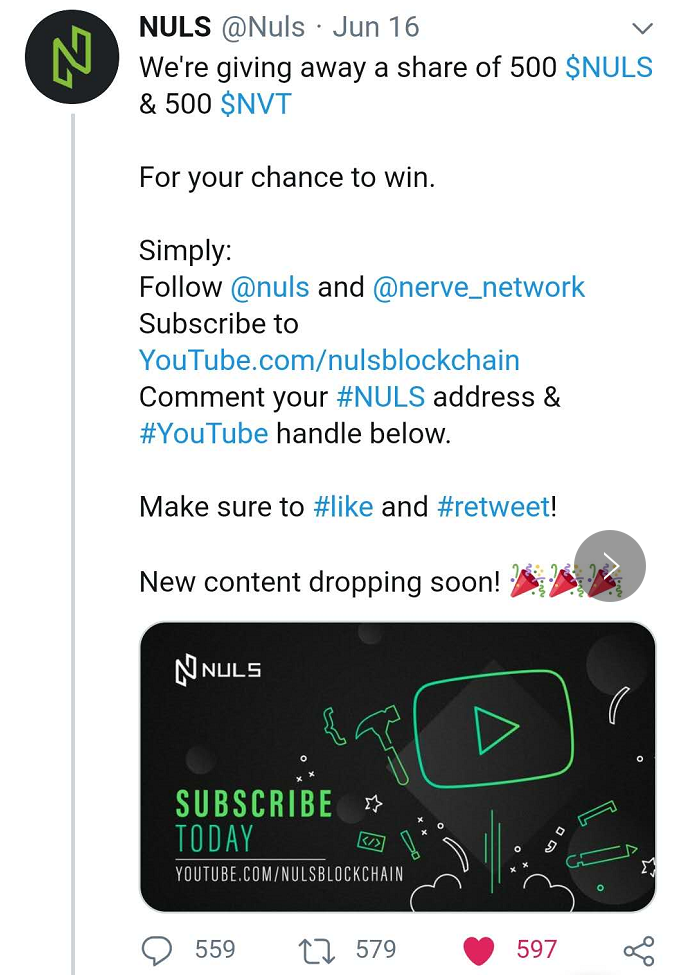Click the #NULS hashtag

380,397
